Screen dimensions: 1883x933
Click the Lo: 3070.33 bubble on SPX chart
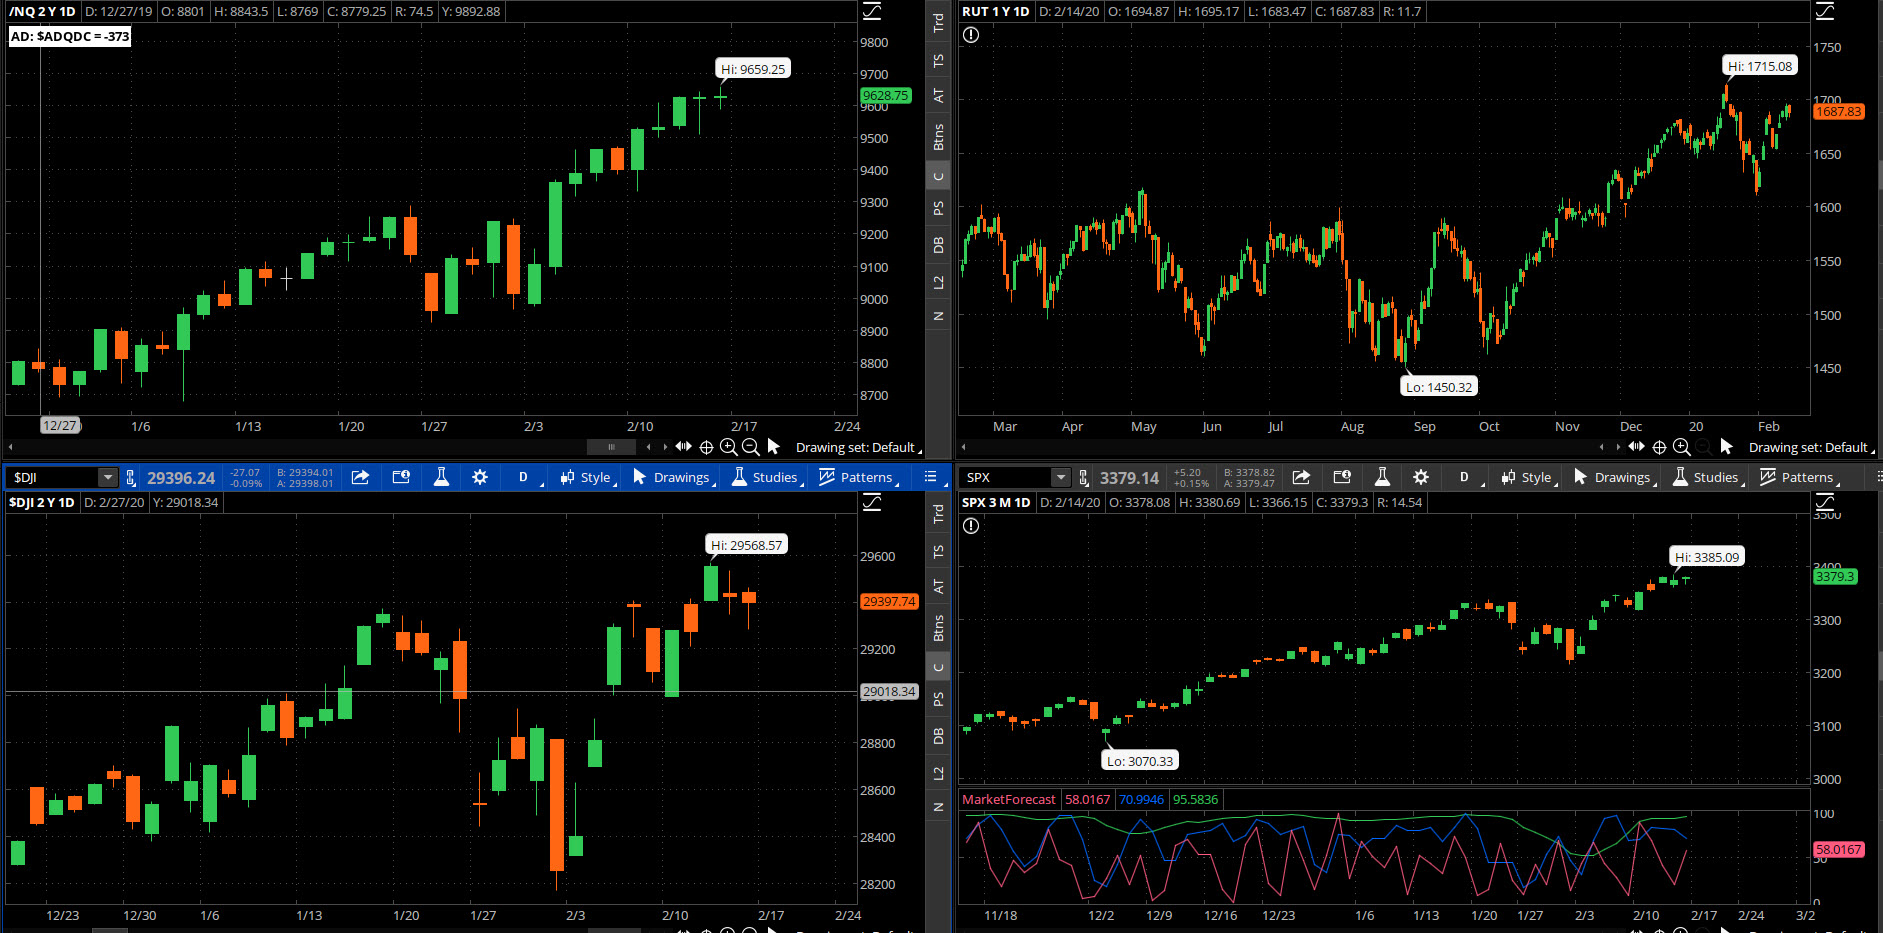click(1140, 761)
